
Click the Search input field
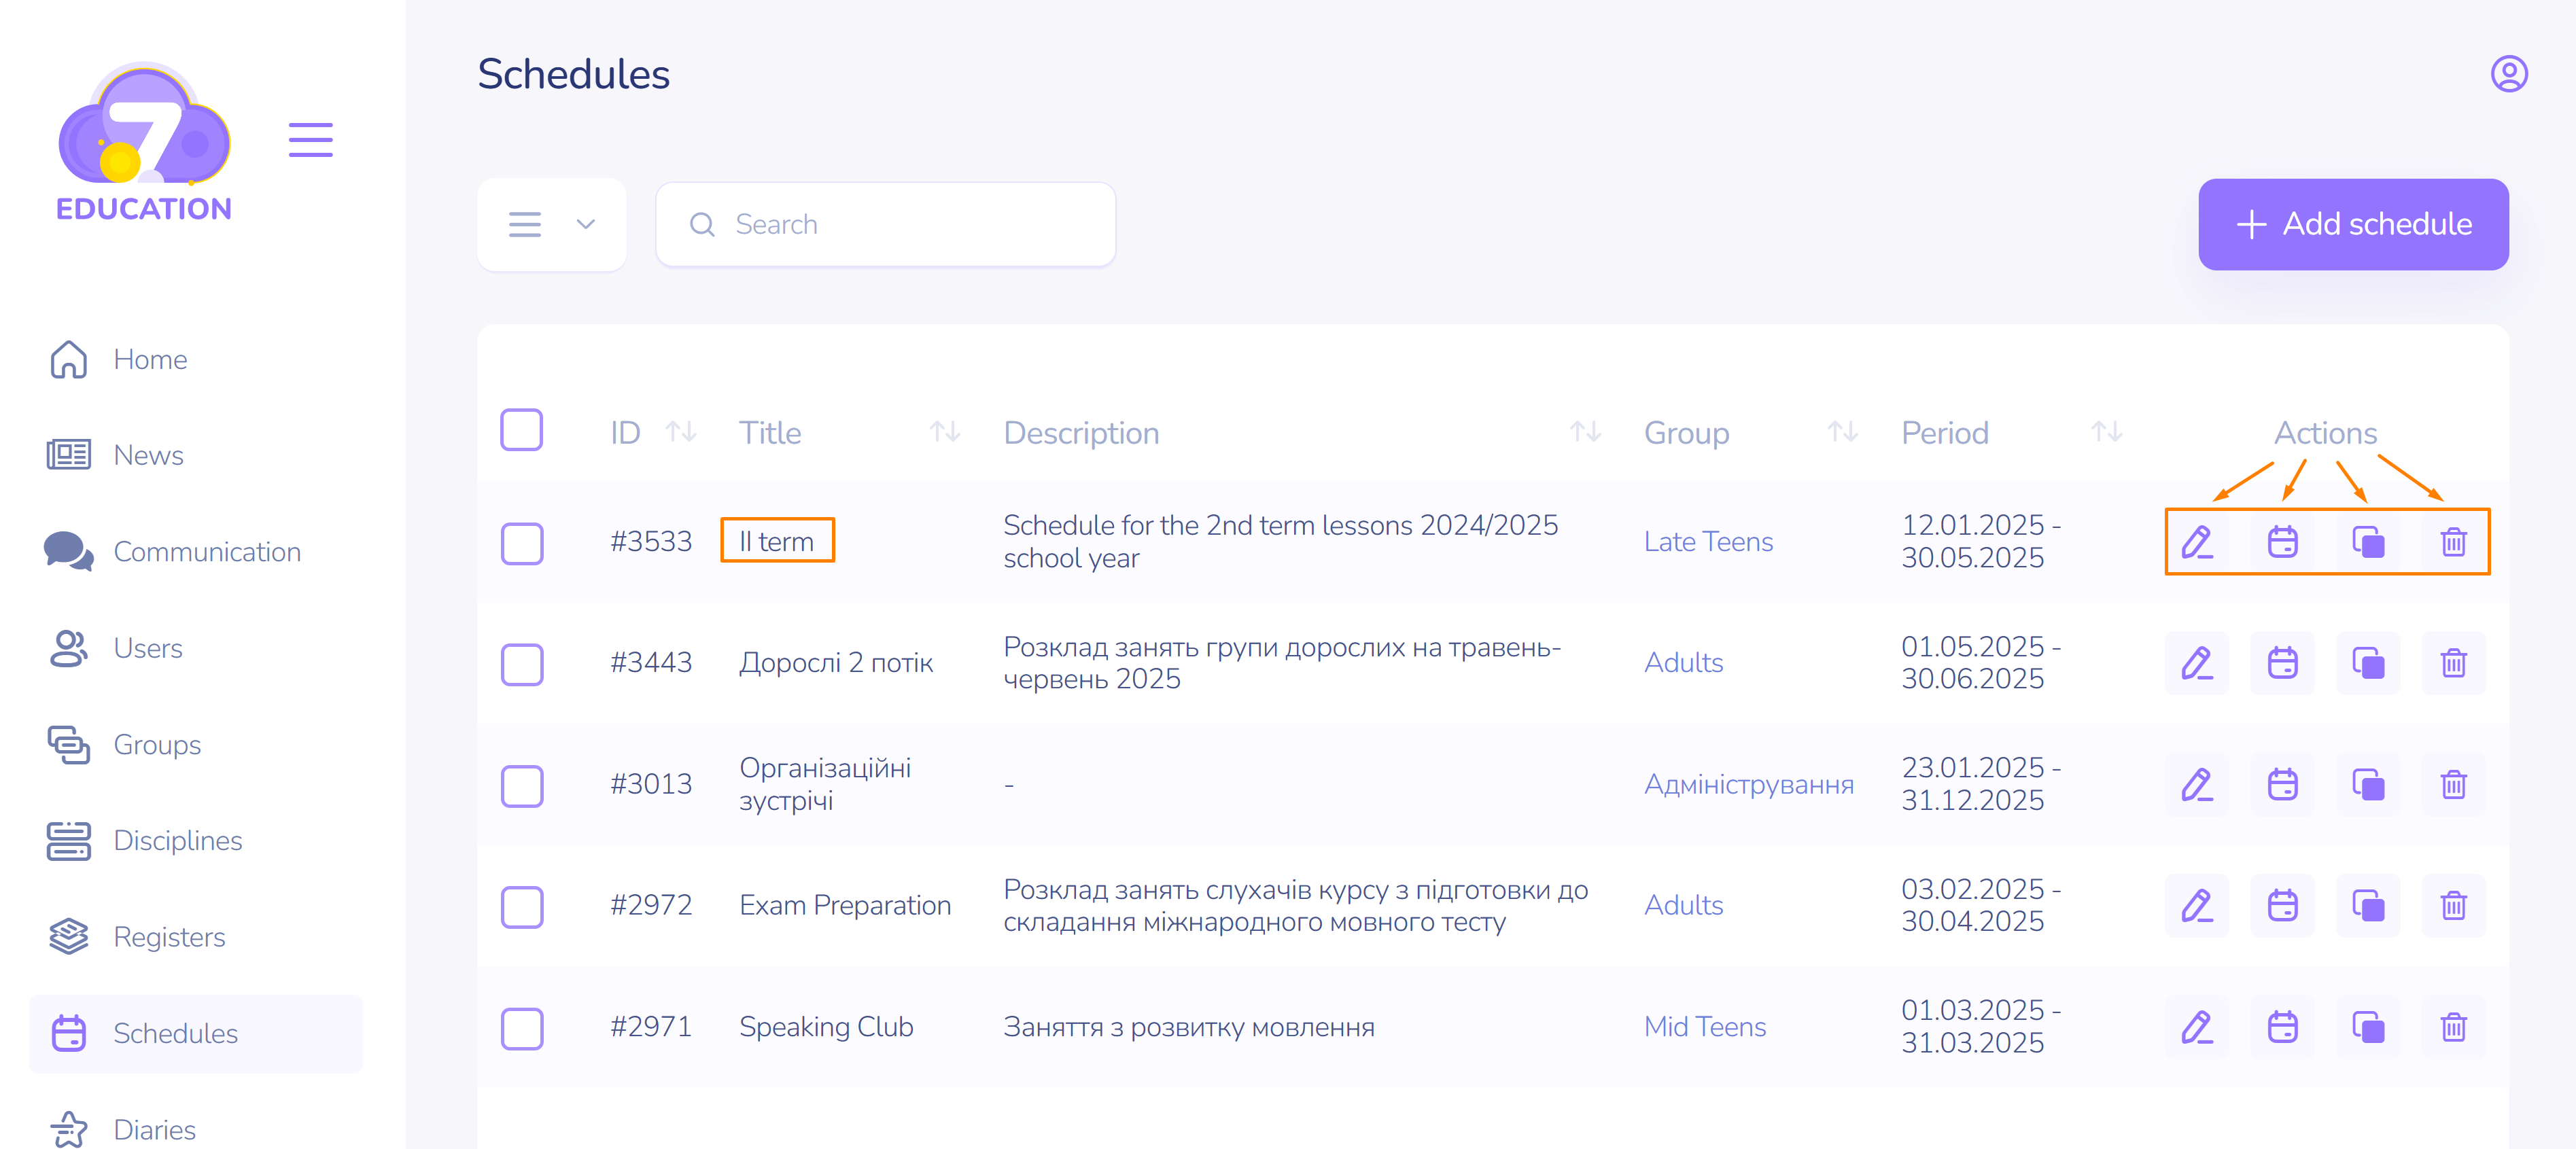coord(885,225)
